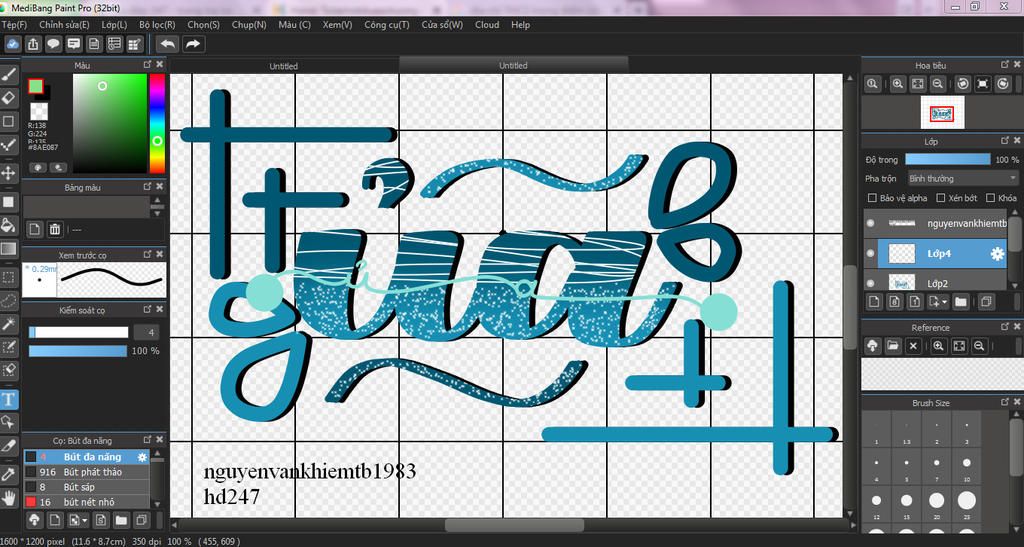1024x547 pixels.
Task: Zoom in on the Navigator panel
Action: point(898,84)
